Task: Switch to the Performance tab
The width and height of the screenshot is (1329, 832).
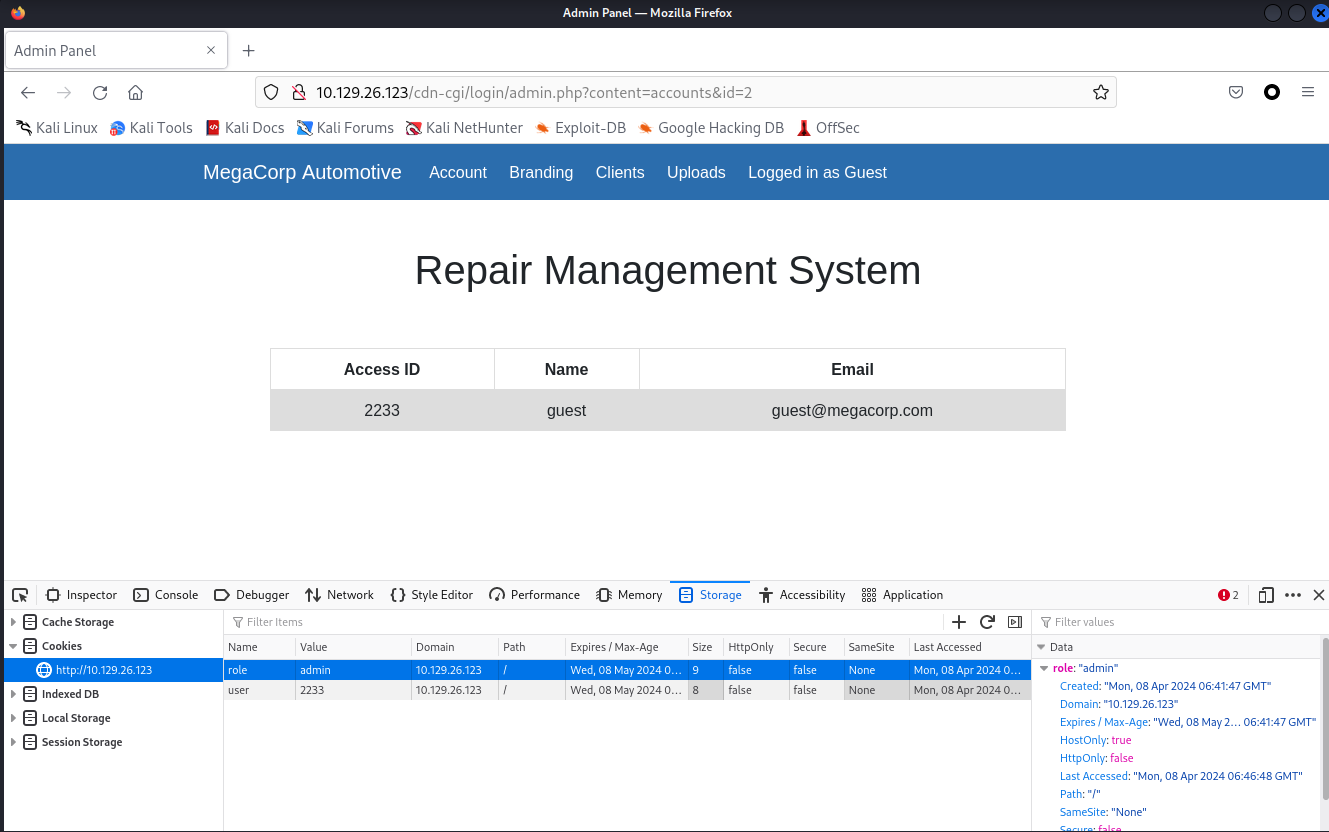Action: tap(534, 595)
